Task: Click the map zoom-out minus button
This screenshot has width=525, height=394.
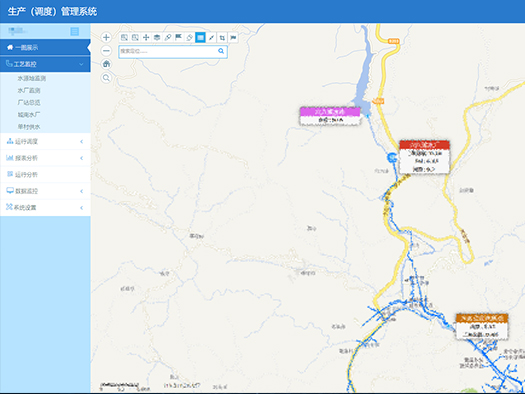Action: [106, 51]
